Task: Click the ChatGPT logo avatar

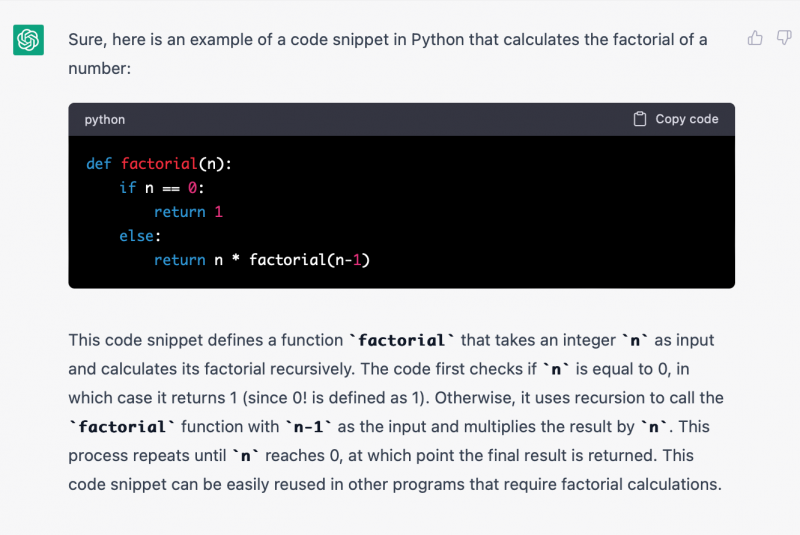Action: pos(28,40)
